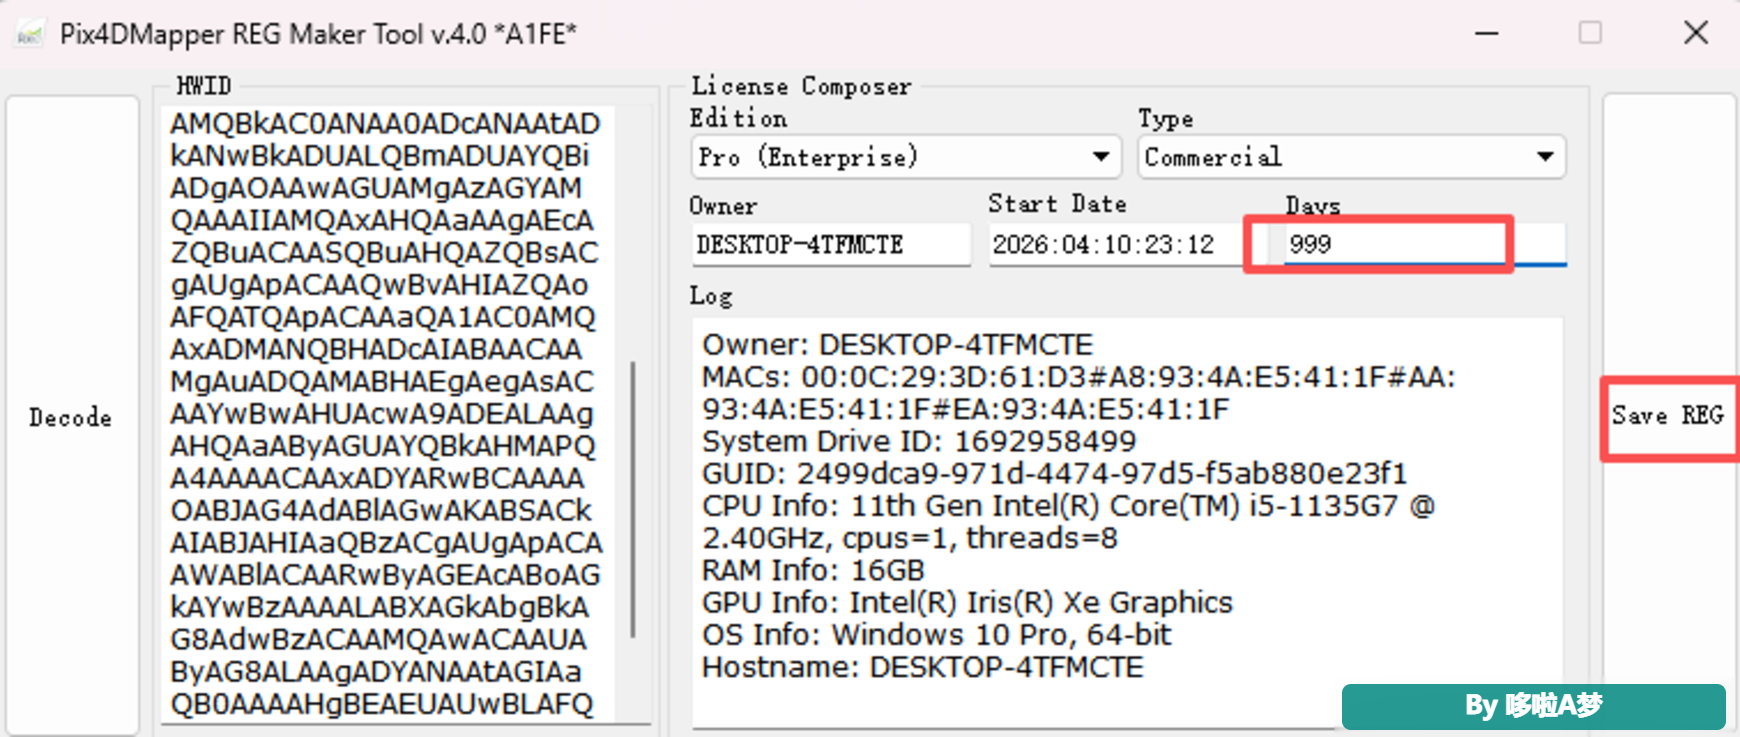Click the HWID line starting with OABJAG4AdABl
Image resolution: width=1740 pixels, height=737 pixels.
pyautogui.click(x=381, y=511)
